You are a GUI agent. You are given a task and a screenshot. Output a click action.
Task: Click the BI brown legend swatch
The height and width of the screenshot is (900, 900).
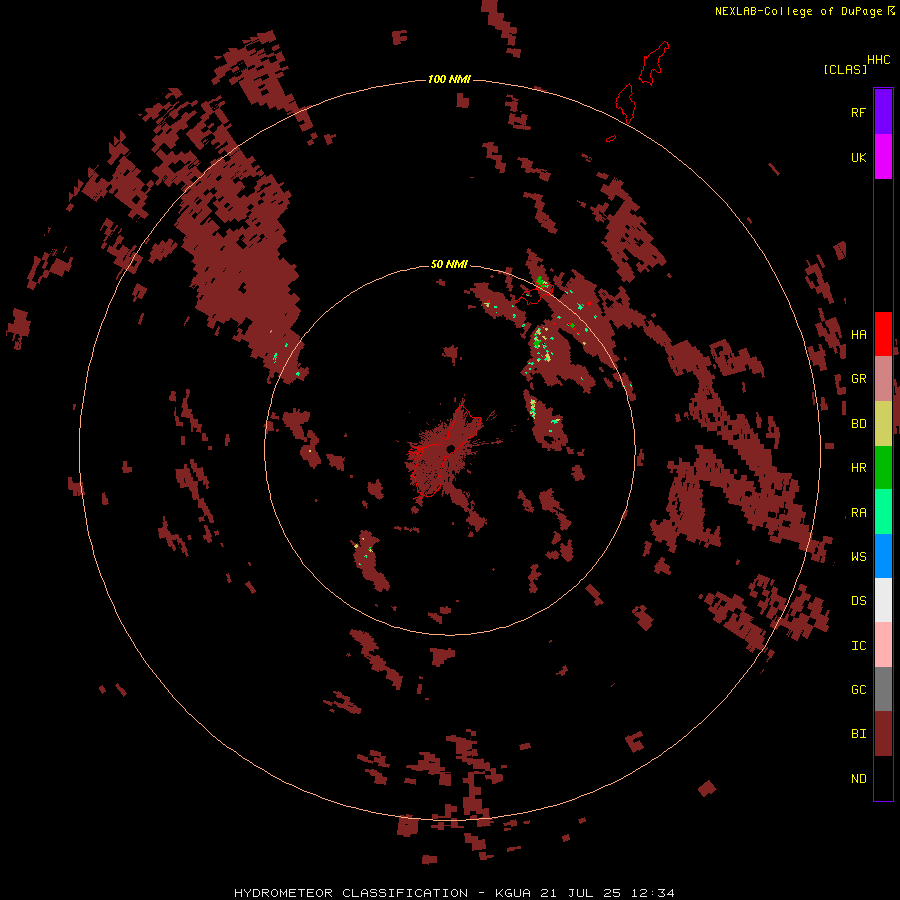[x=883, y=734]
